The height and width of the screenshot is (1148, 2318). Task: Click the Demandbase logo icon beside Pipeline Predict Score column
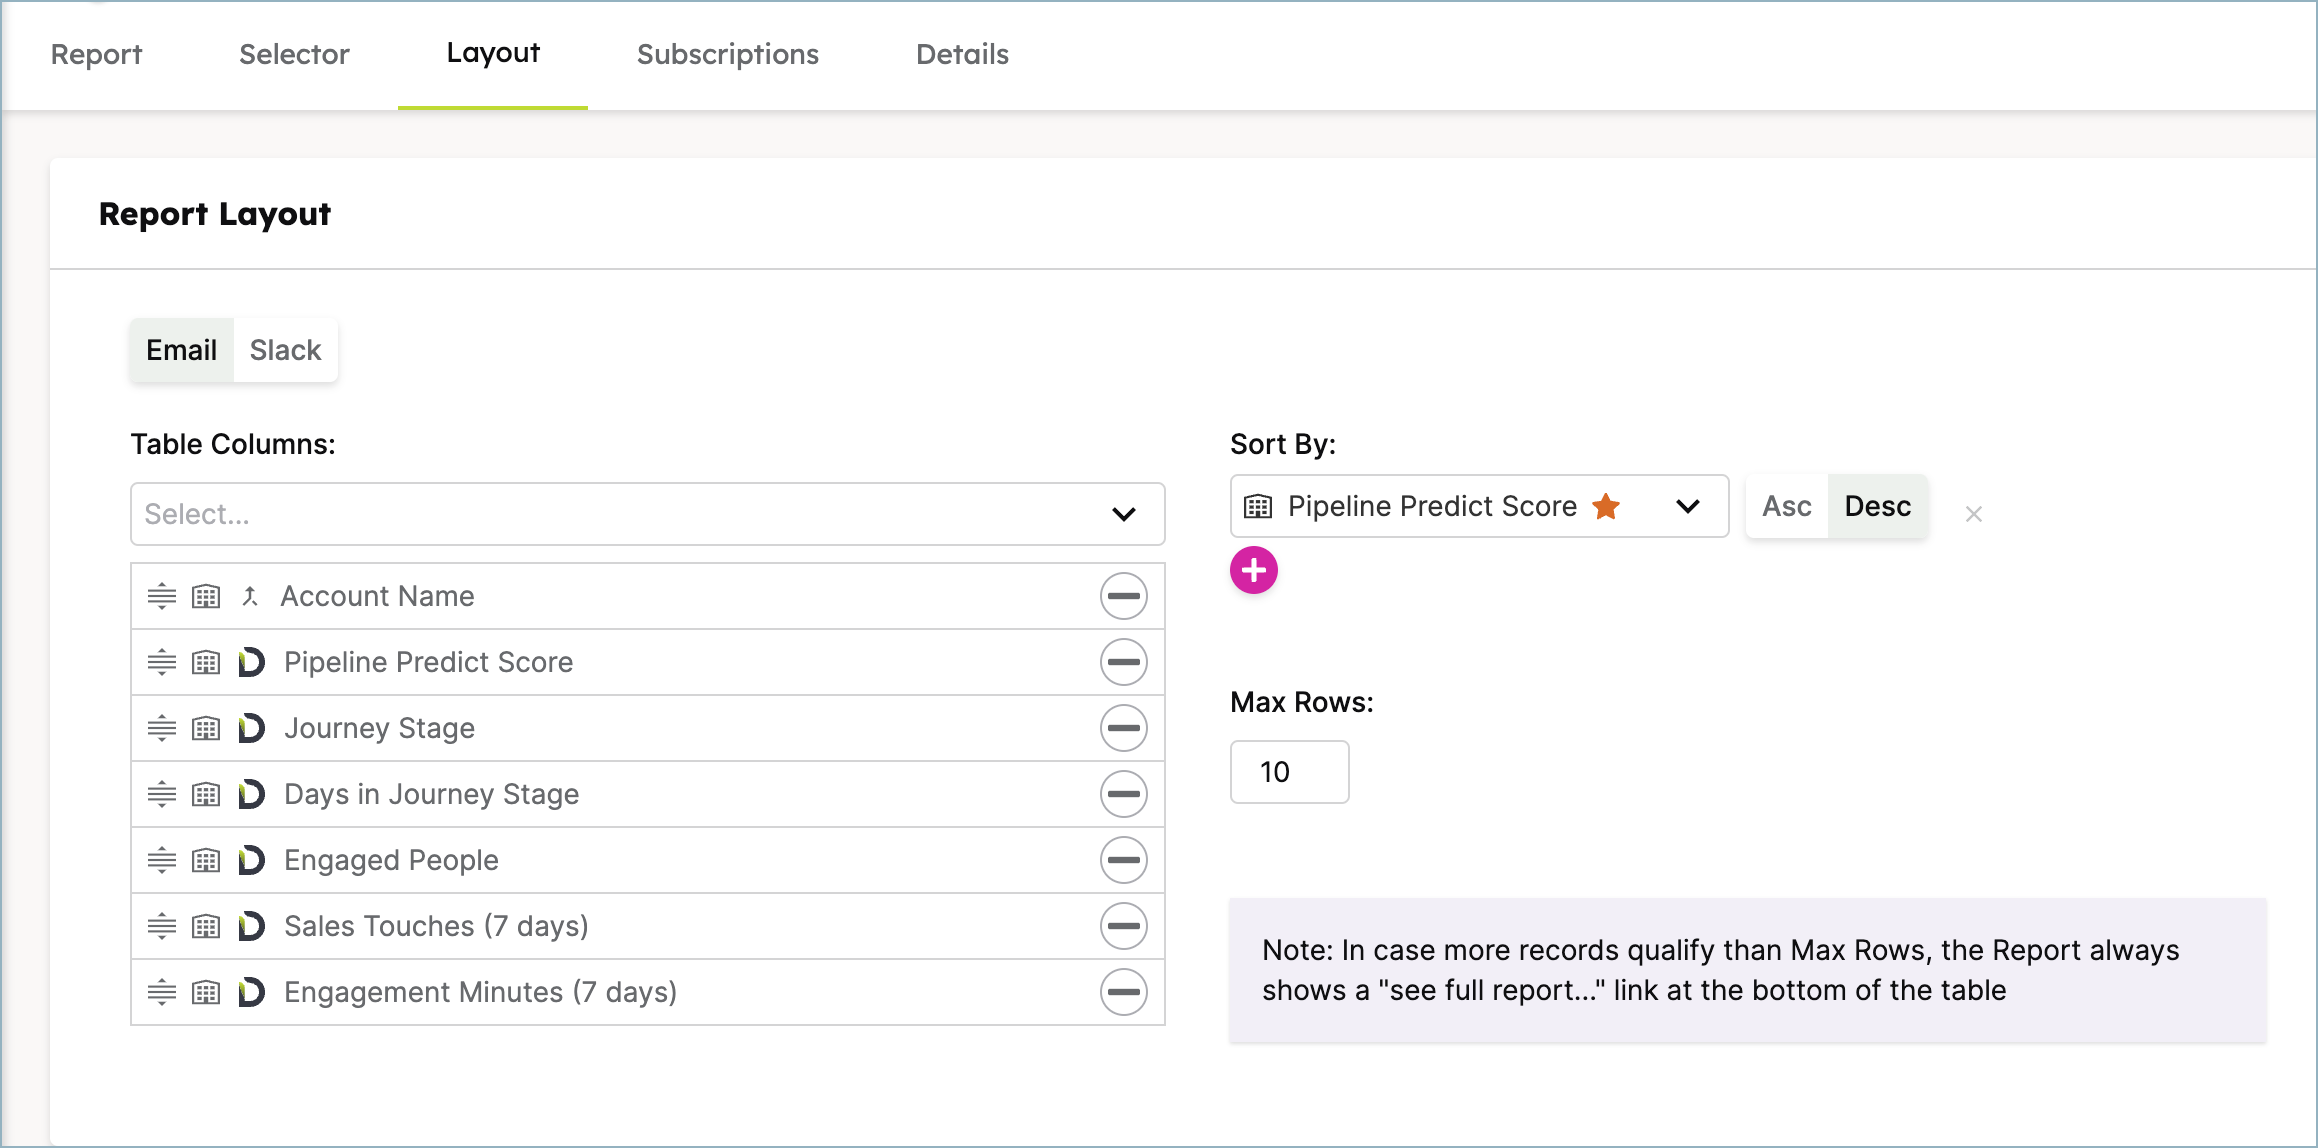[x=251, y=662]
